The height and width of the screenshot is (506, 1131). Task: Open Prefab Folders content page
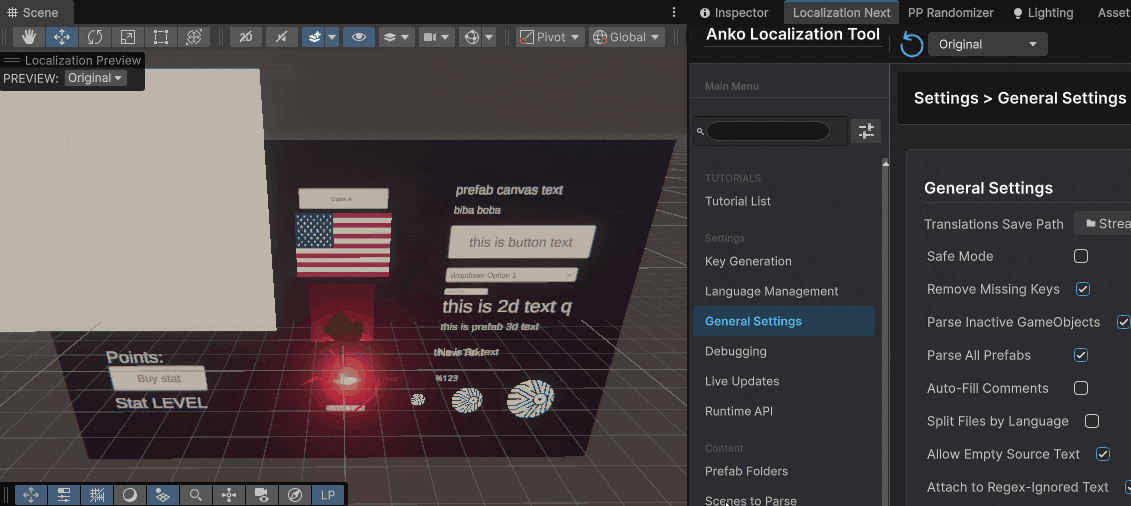coord(746,471)
